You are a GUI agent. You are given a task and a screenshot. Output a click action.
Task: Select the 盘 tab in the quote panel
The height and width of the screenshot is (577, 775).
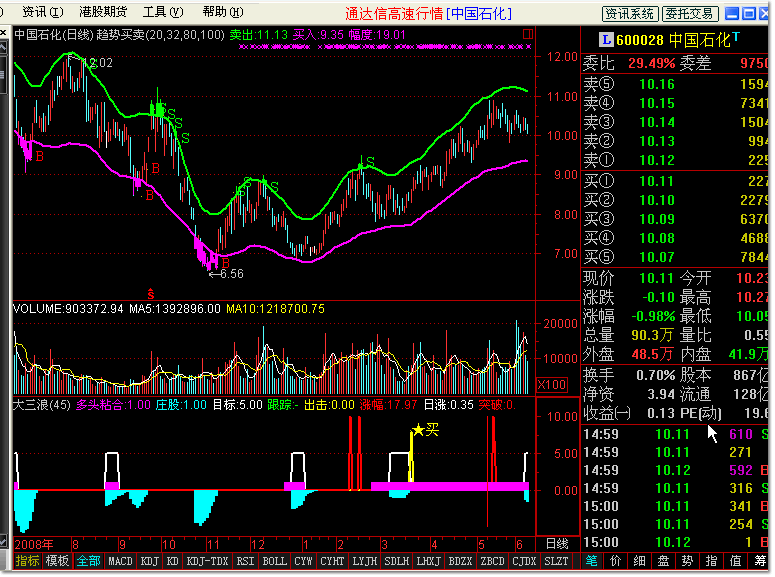[x=663, y=561]
